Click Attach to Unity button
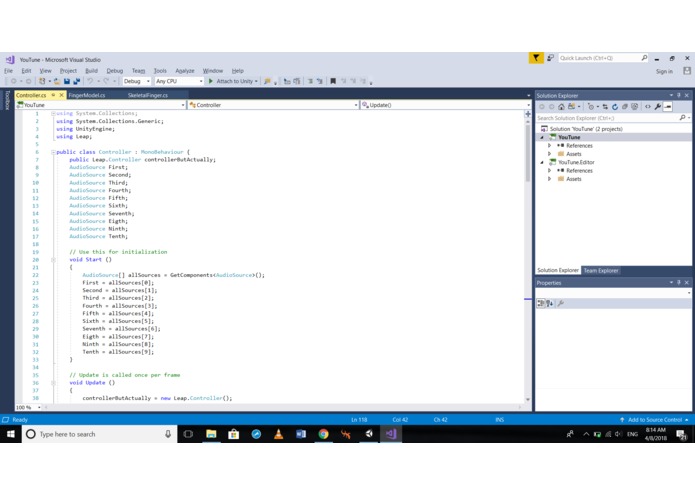 point(234,82)
